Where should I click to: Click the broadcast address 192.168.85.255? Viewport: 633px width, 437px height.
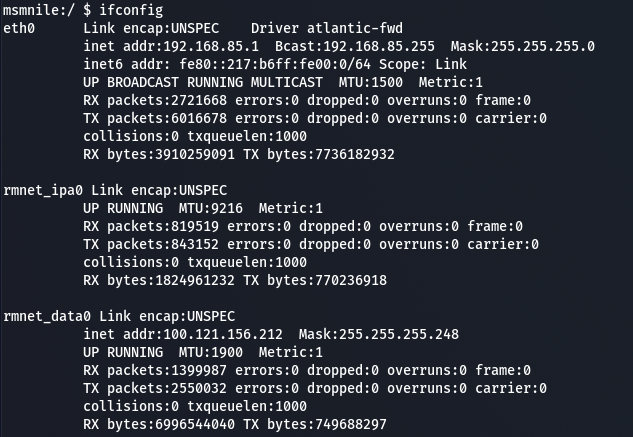(x=379, y=46)
